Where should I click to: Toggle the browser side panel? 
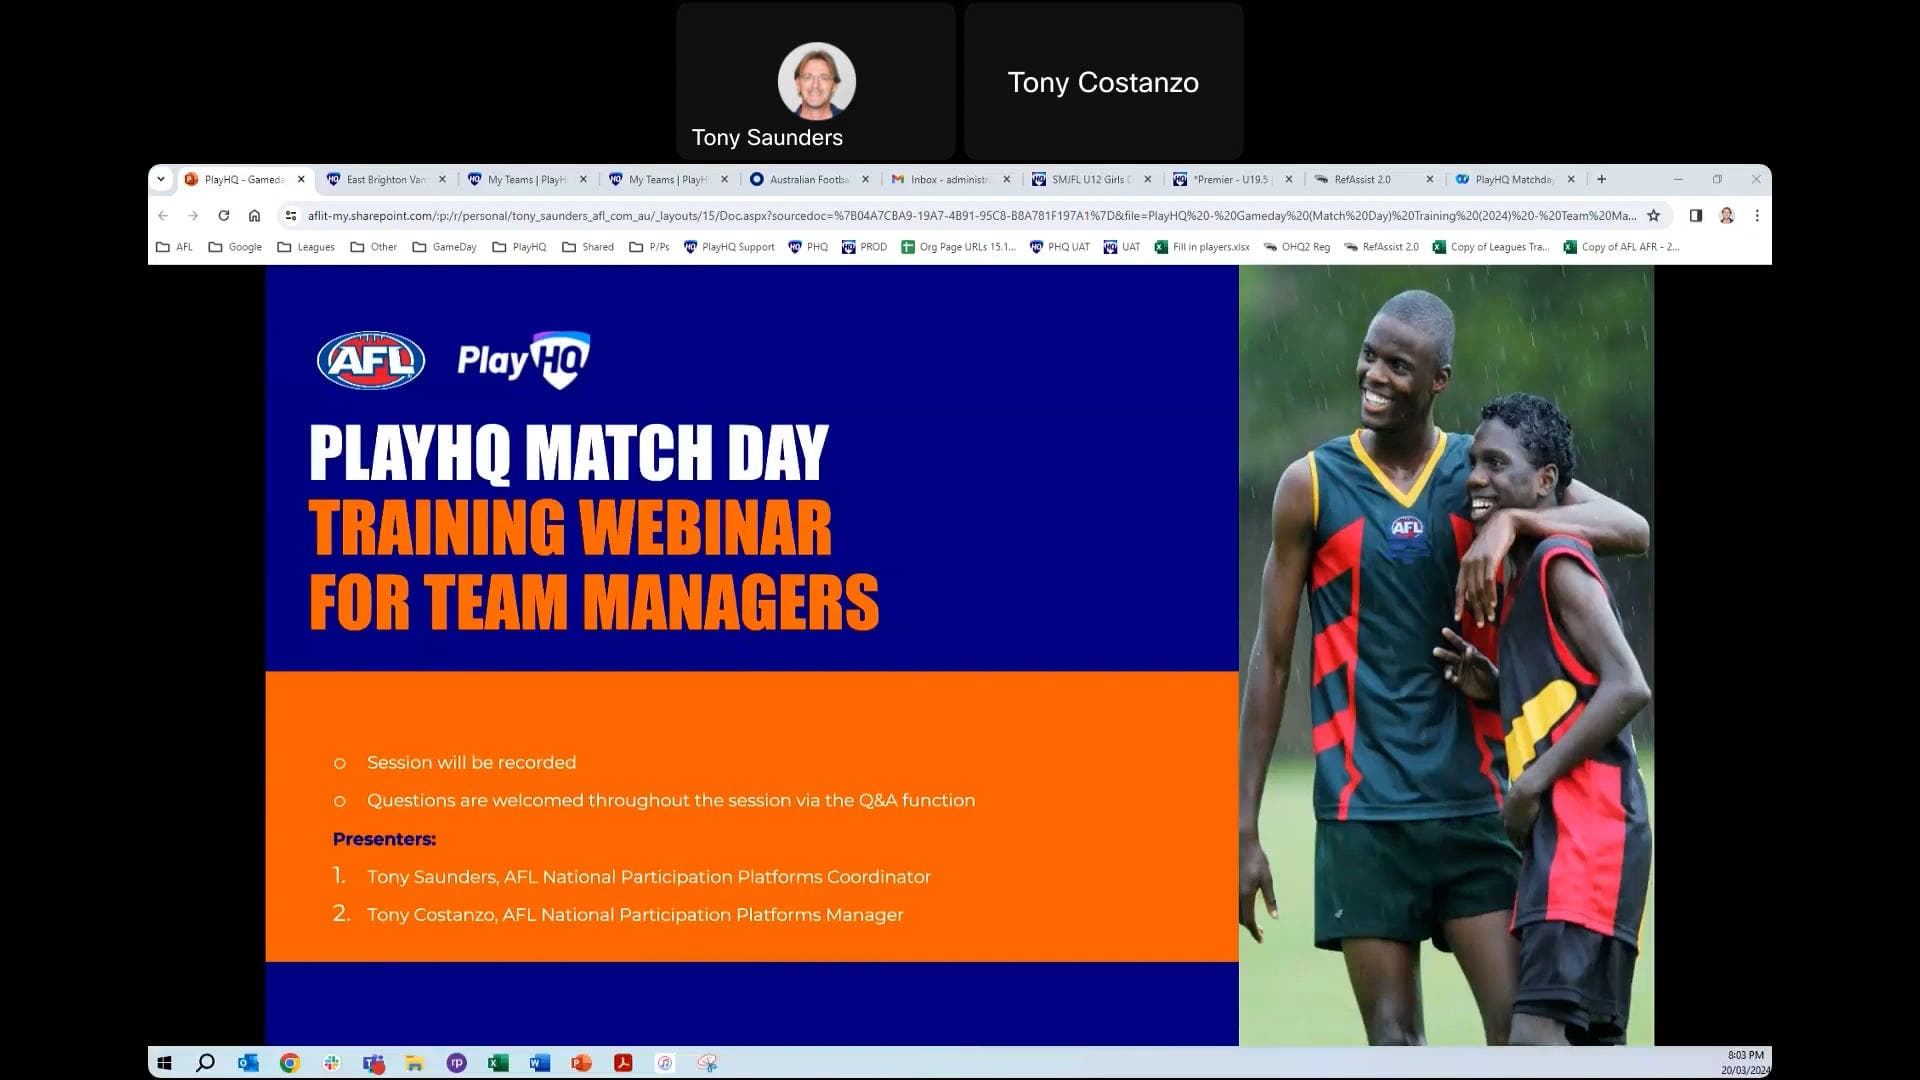tap(1695, 215)
